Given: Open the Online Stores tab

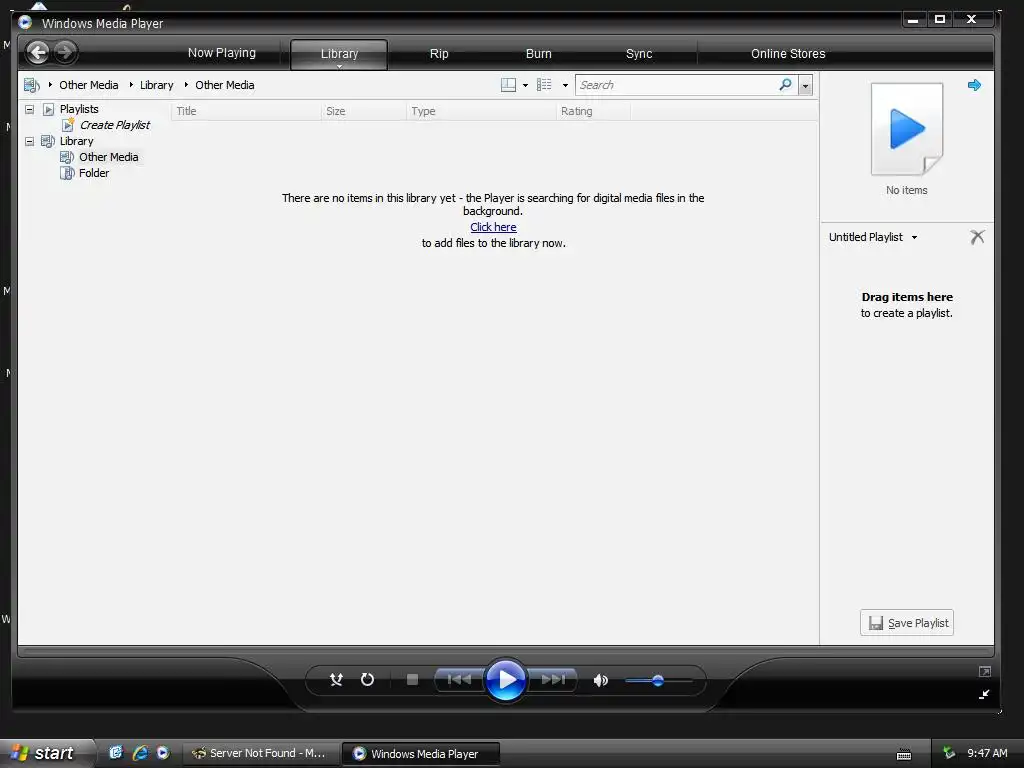Looking at the screenshot, I should [x=788, y=54].
